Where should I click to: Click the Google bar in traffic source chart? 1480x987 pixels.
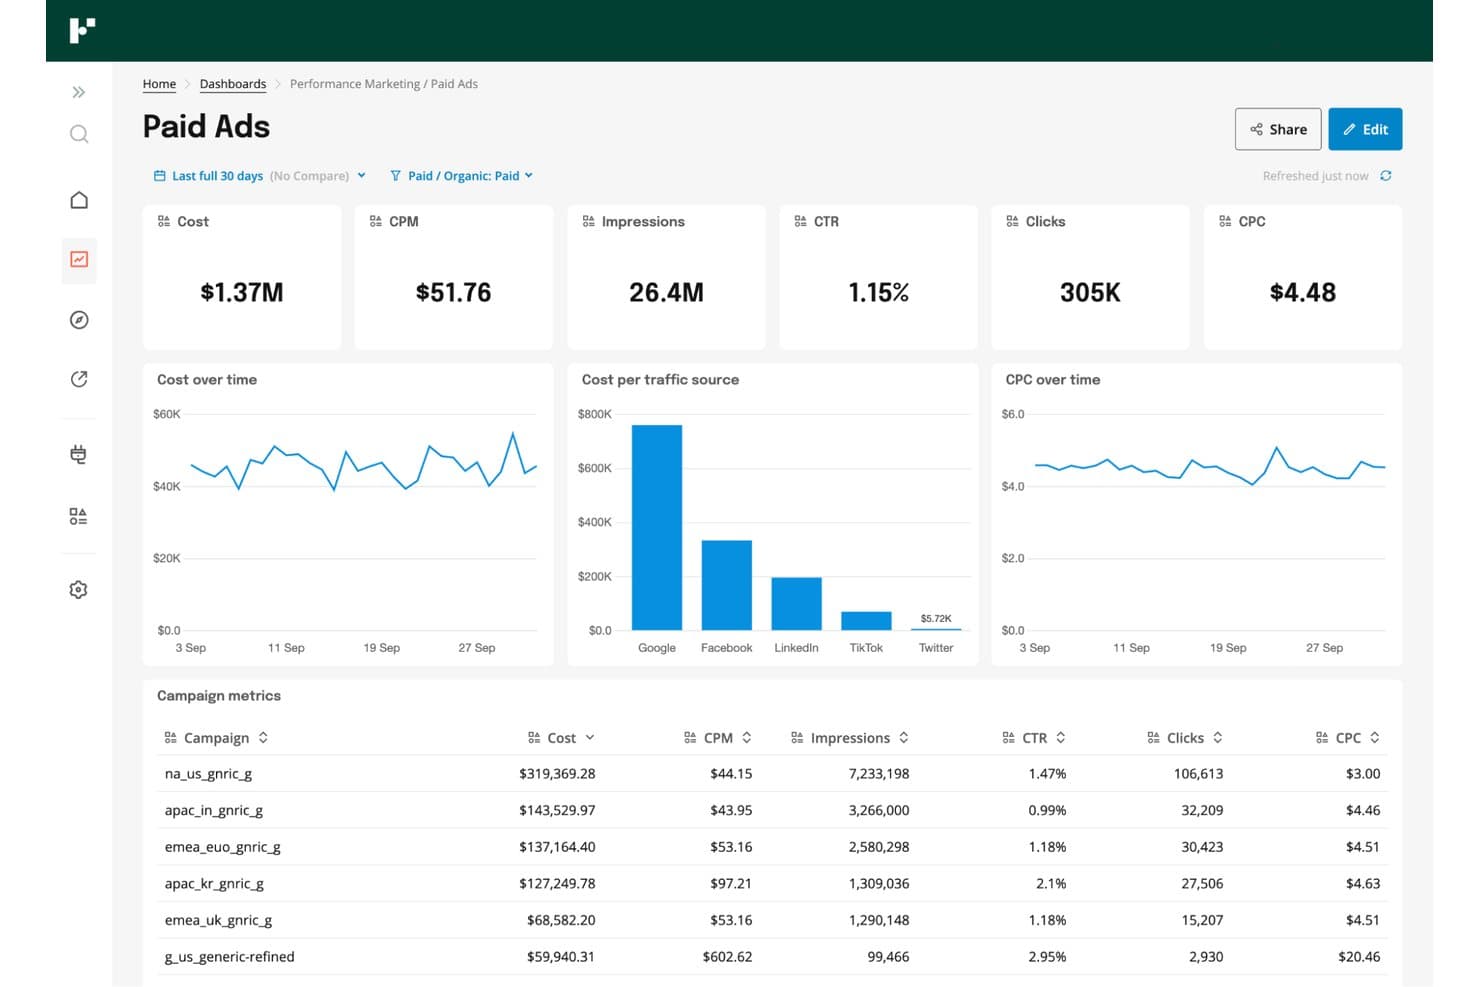click(657, 528)
